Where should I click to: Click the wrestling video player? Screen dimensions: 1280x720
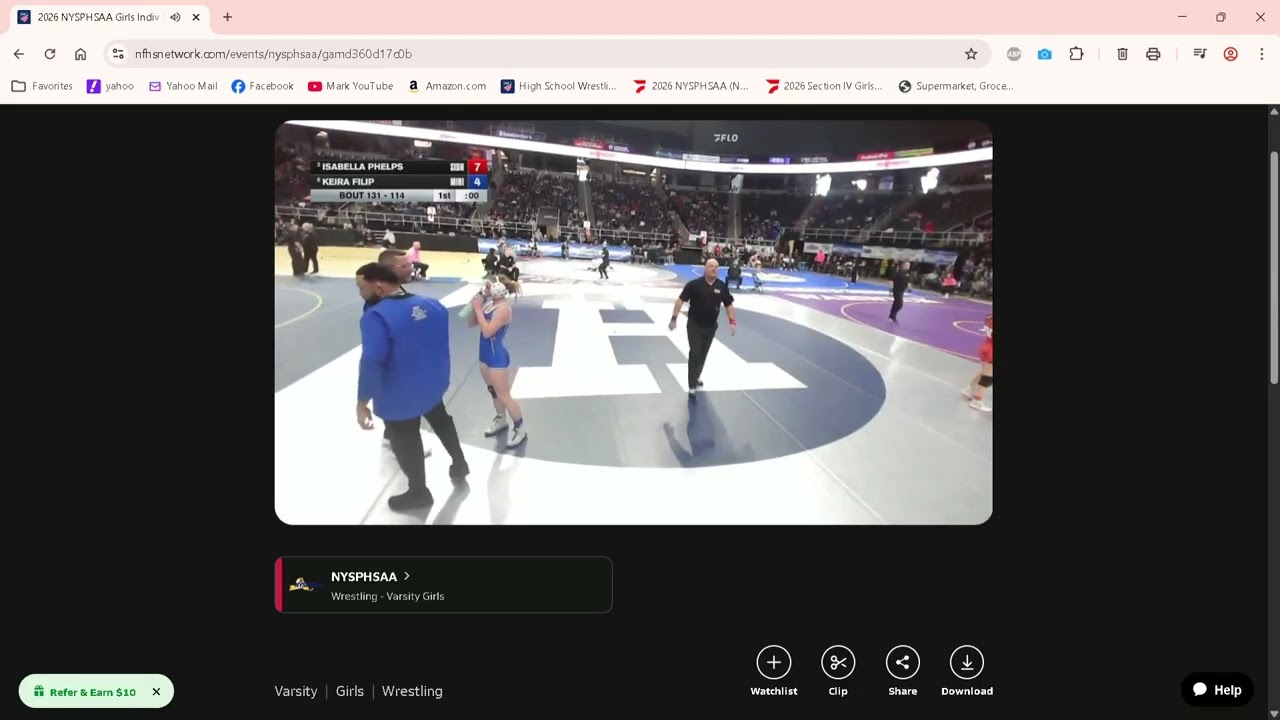coord(634,322)
